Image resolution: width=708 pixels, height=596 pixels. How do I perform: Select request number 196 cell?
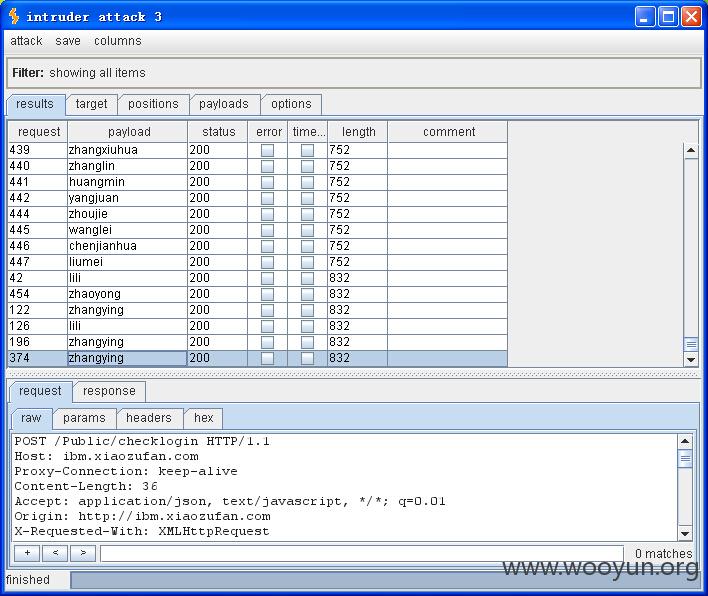pyautogui.click(x=38, y=342)
